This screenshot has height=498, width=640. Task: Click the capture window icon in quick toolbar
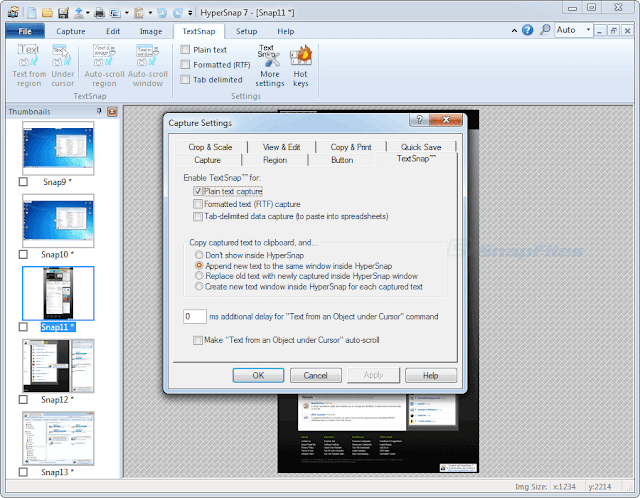[116, 13]
